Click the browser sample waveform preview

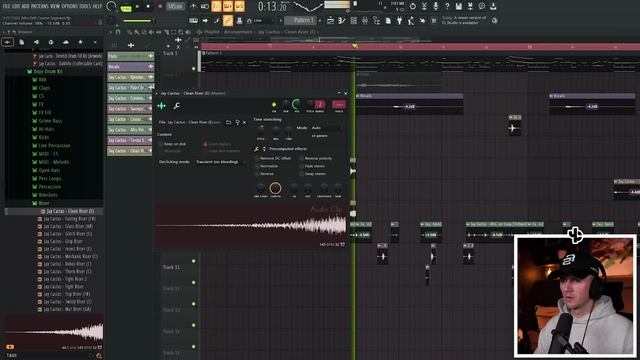click(53, 332)
